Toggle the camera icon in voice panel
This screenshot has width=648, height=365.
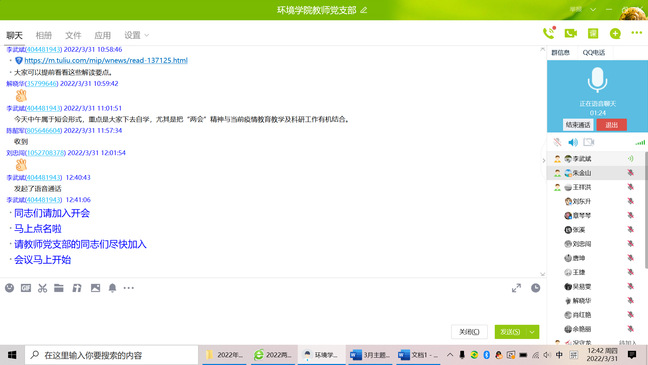(588, 142)
